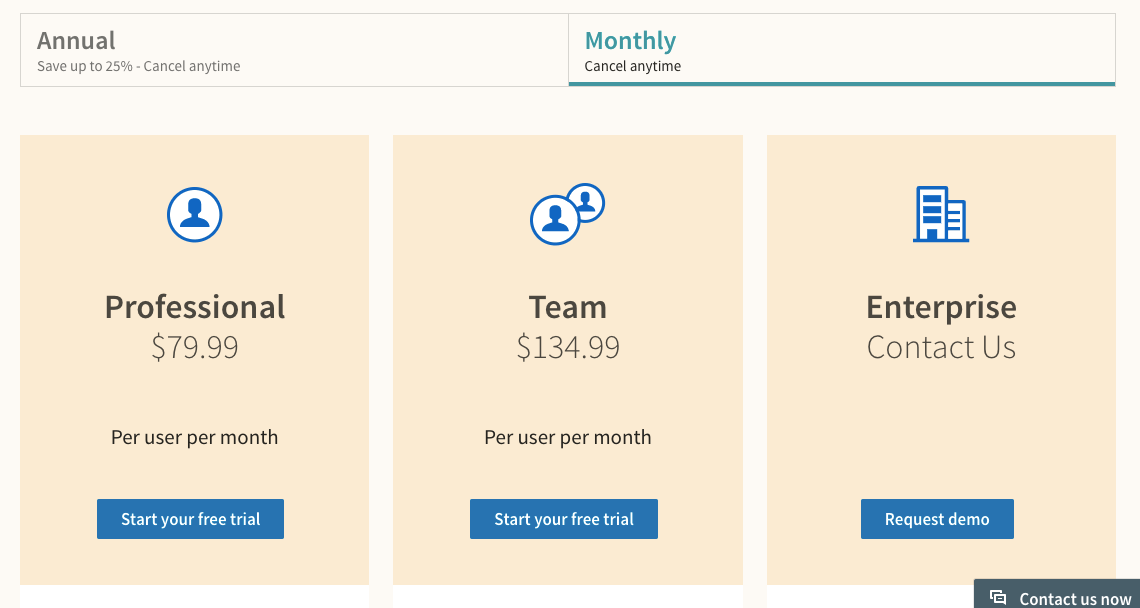Start free trial for Team plan

click(x=564, y=519)
